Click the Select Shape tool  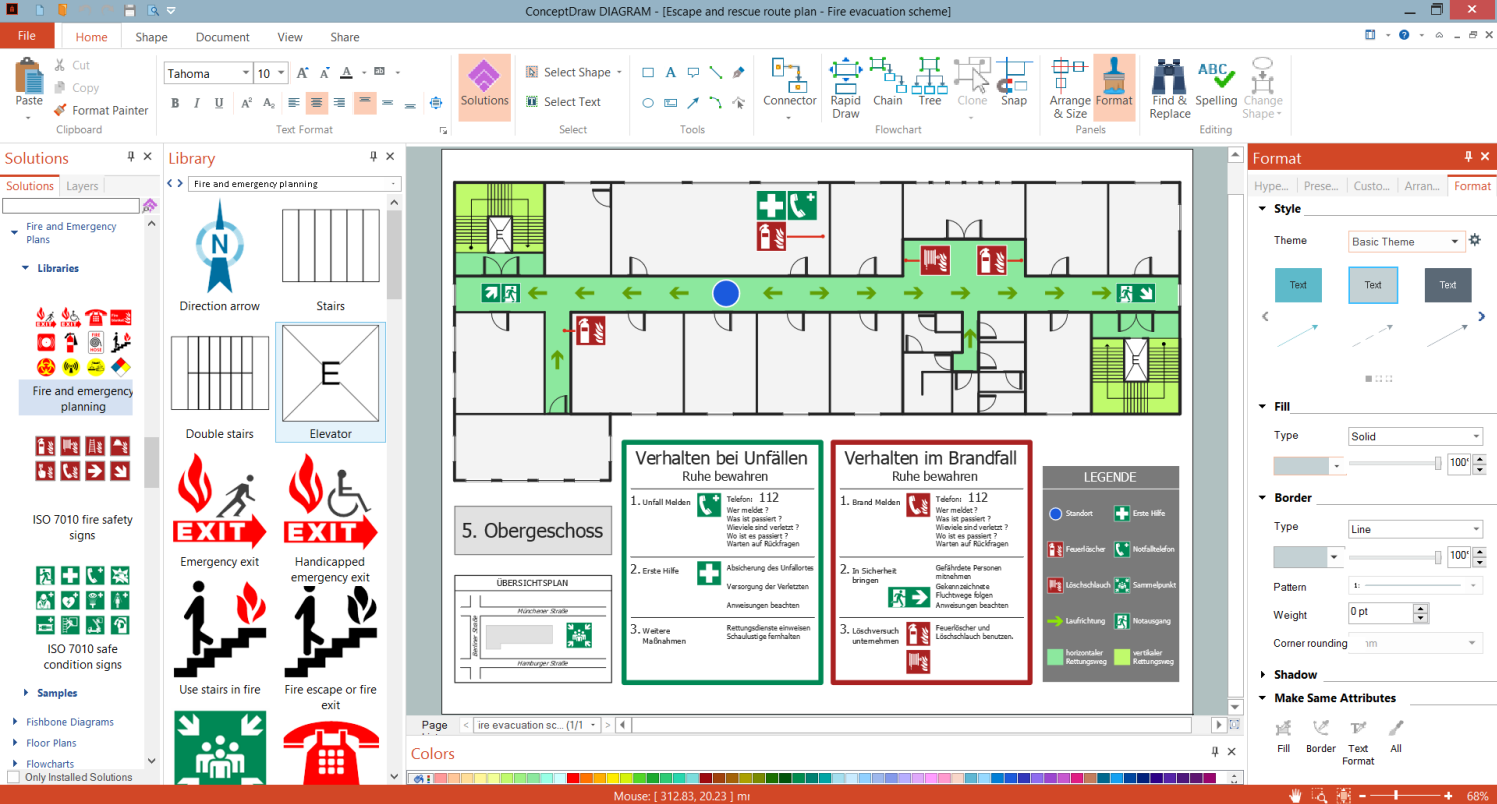(x=572, y=72)
